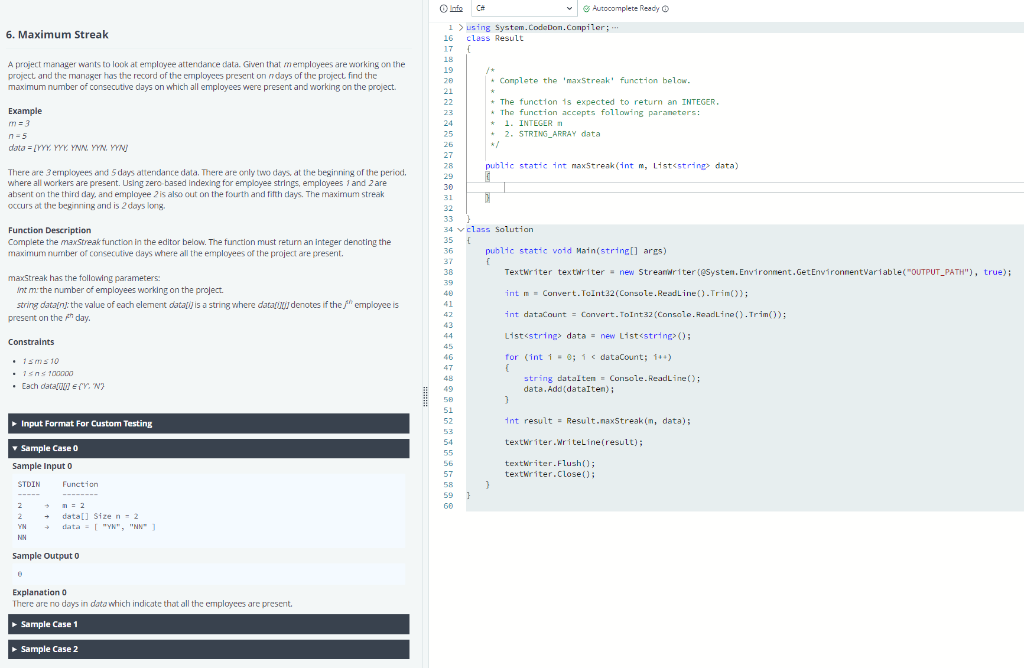
Task: Click the textWriter.Close() line
Action: (x=550, y=475)
